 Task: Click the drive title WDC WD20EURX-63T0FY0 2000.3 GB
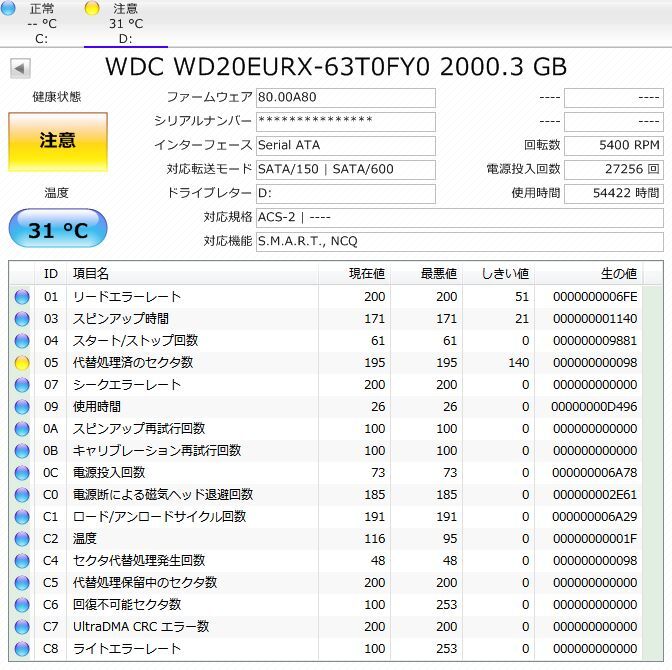[x=336, y=67]
